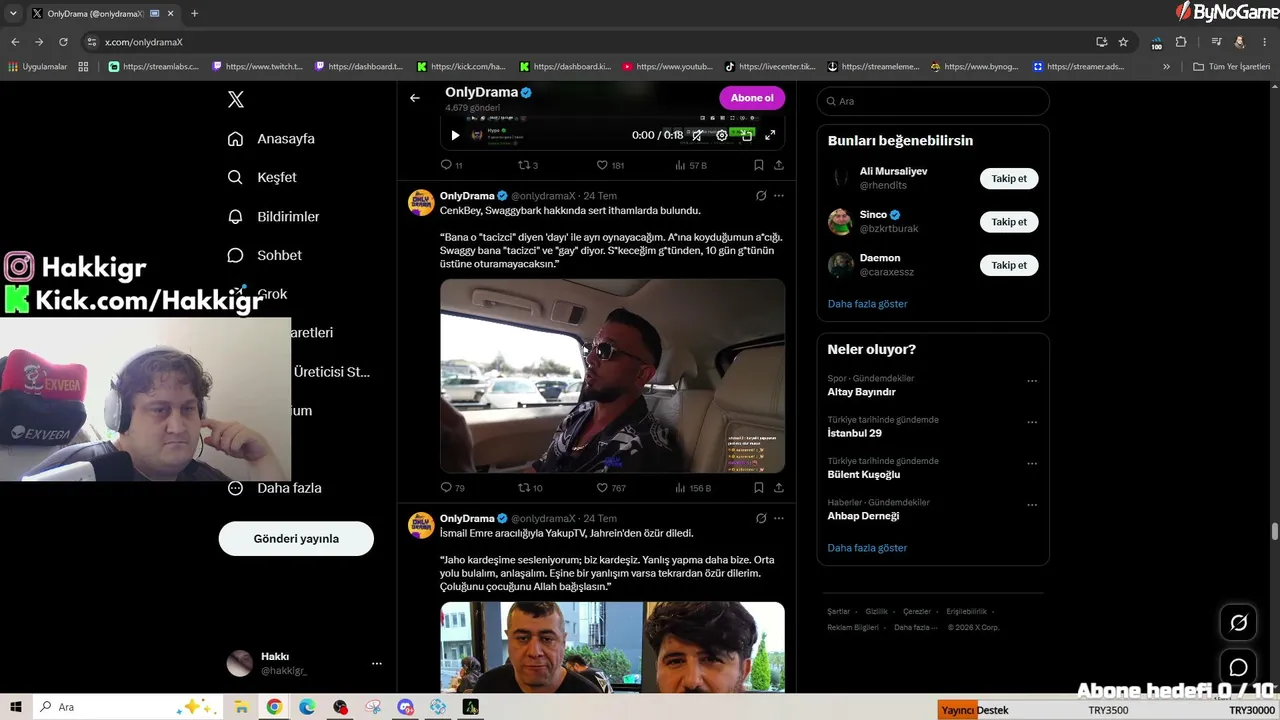Open the floating Grok button
Viewport: 1280px width, 720px height.
point(1239,623)
